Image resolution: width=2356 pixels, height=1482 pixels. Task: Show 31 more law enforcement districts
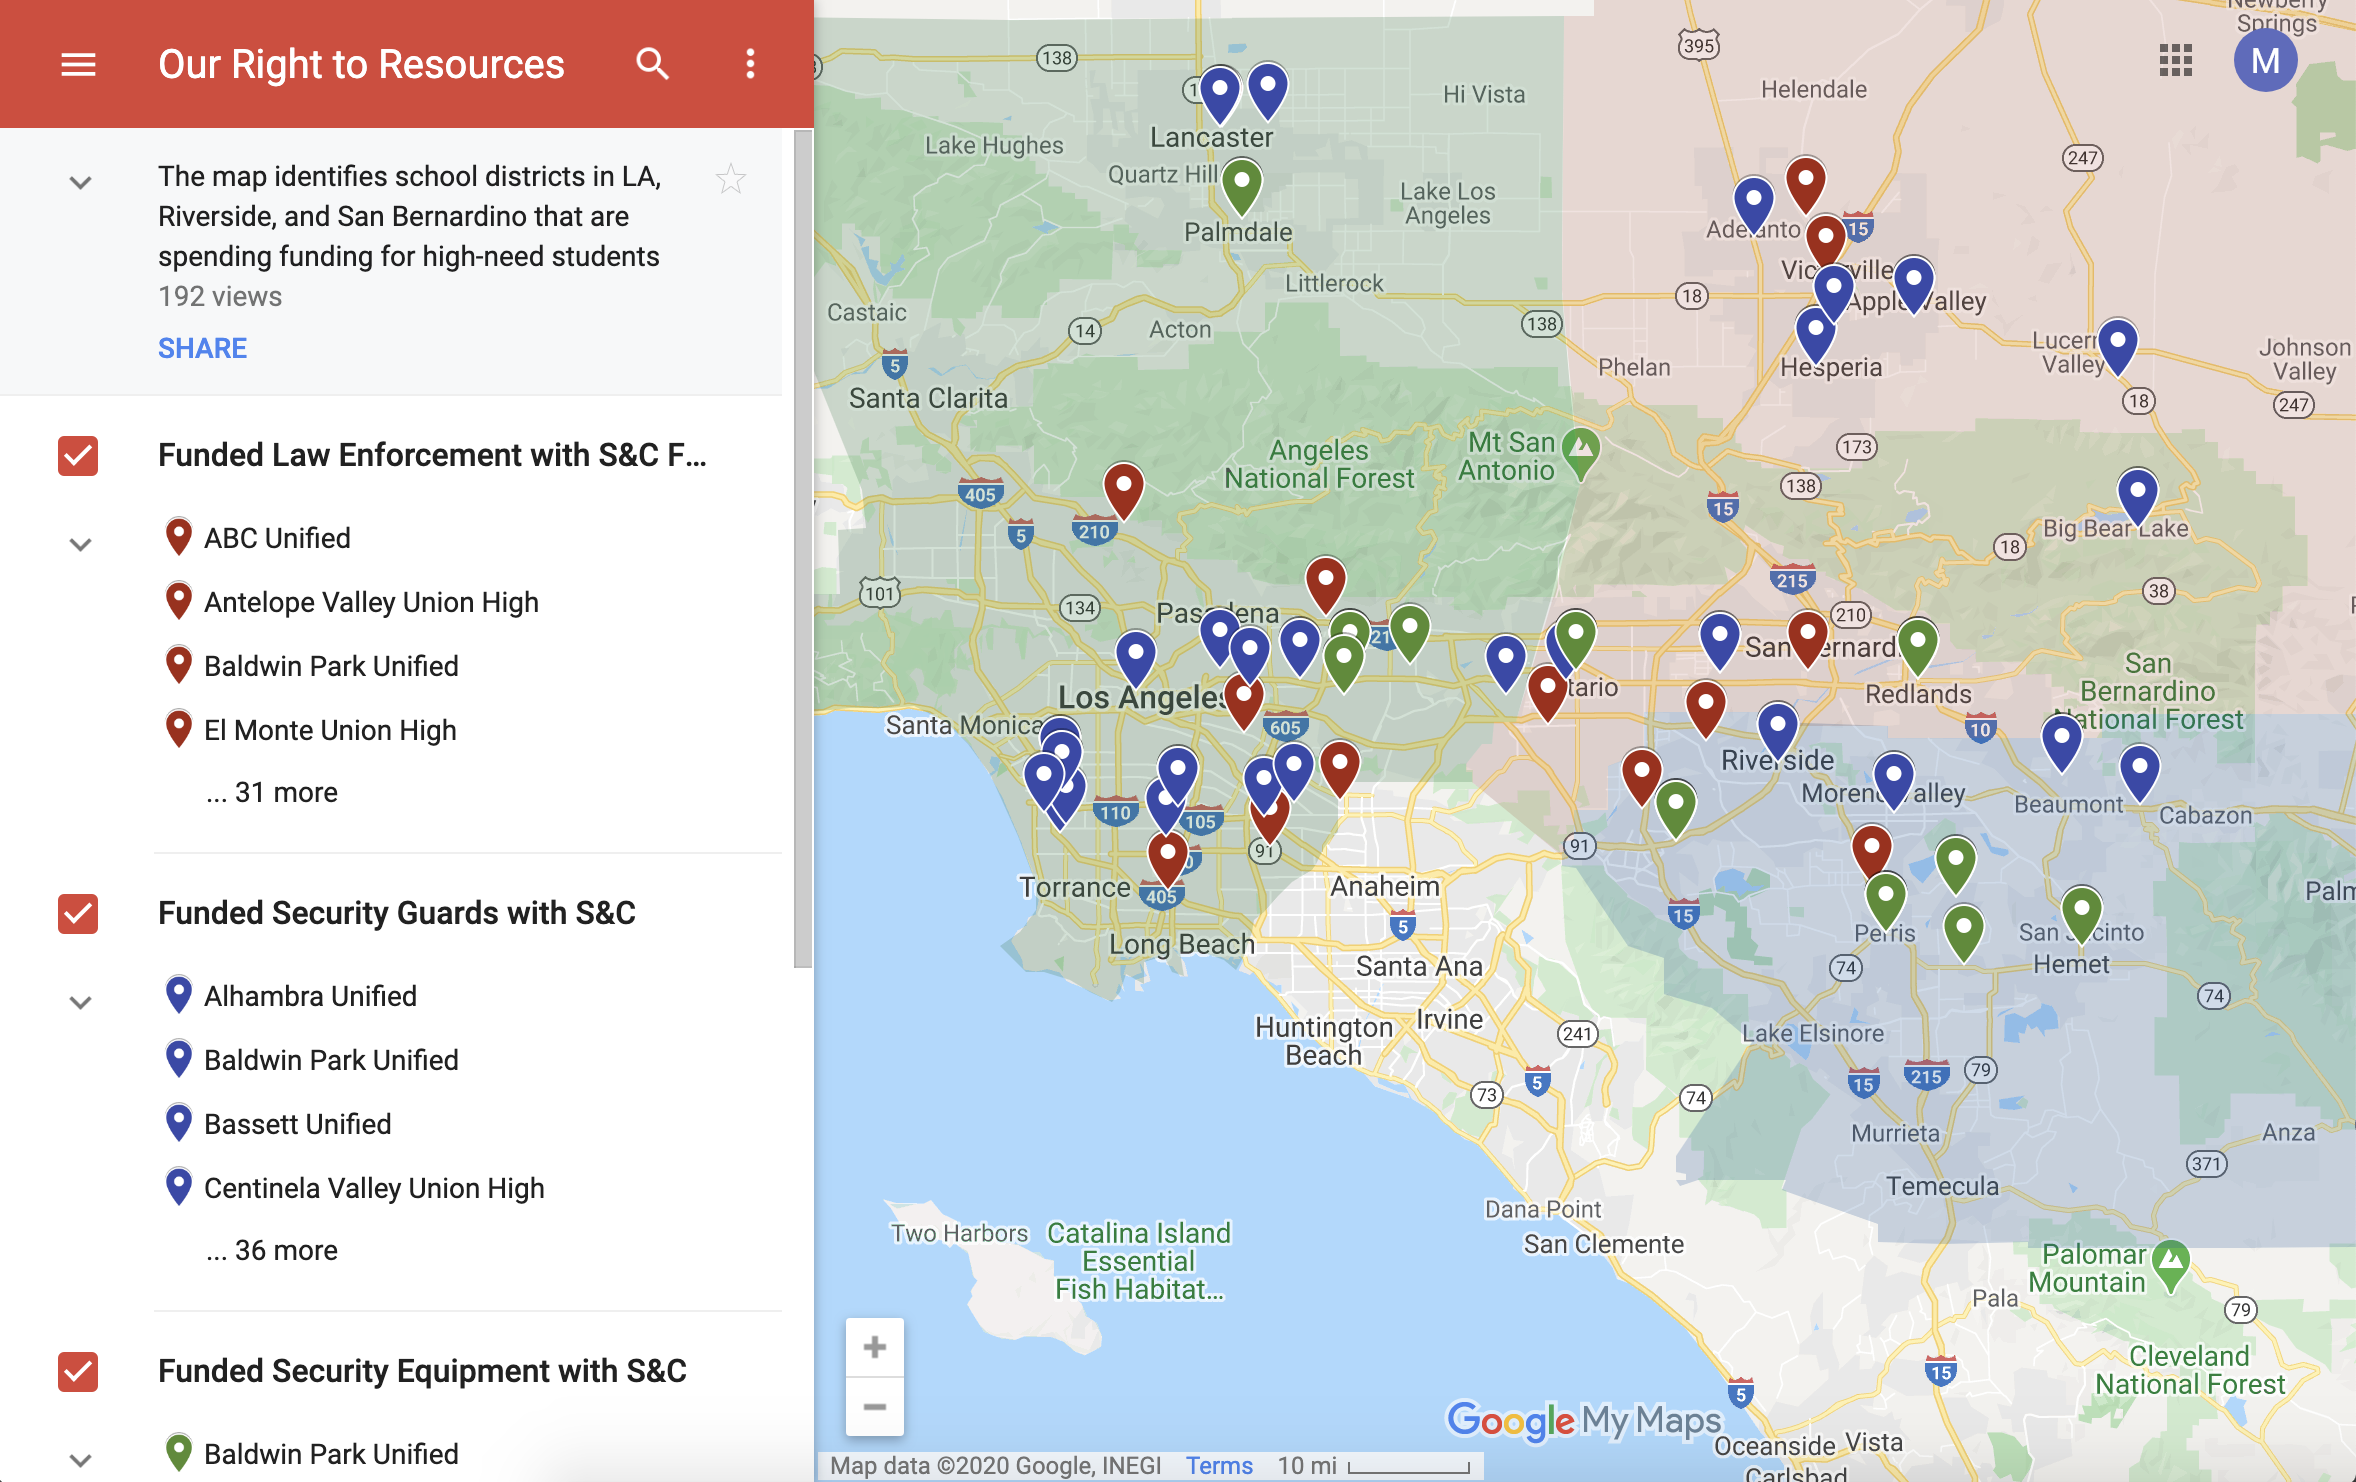pos(271,791)
